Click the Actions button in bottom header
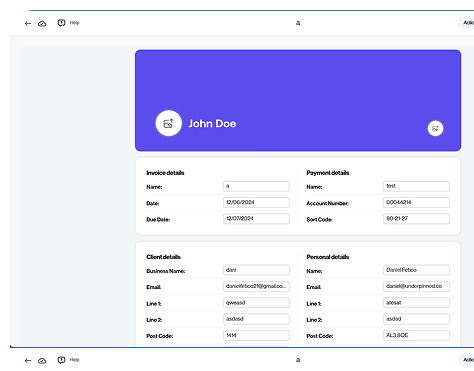Image resolution: width=474 pixels, height=371 pixels. point(467,360)
